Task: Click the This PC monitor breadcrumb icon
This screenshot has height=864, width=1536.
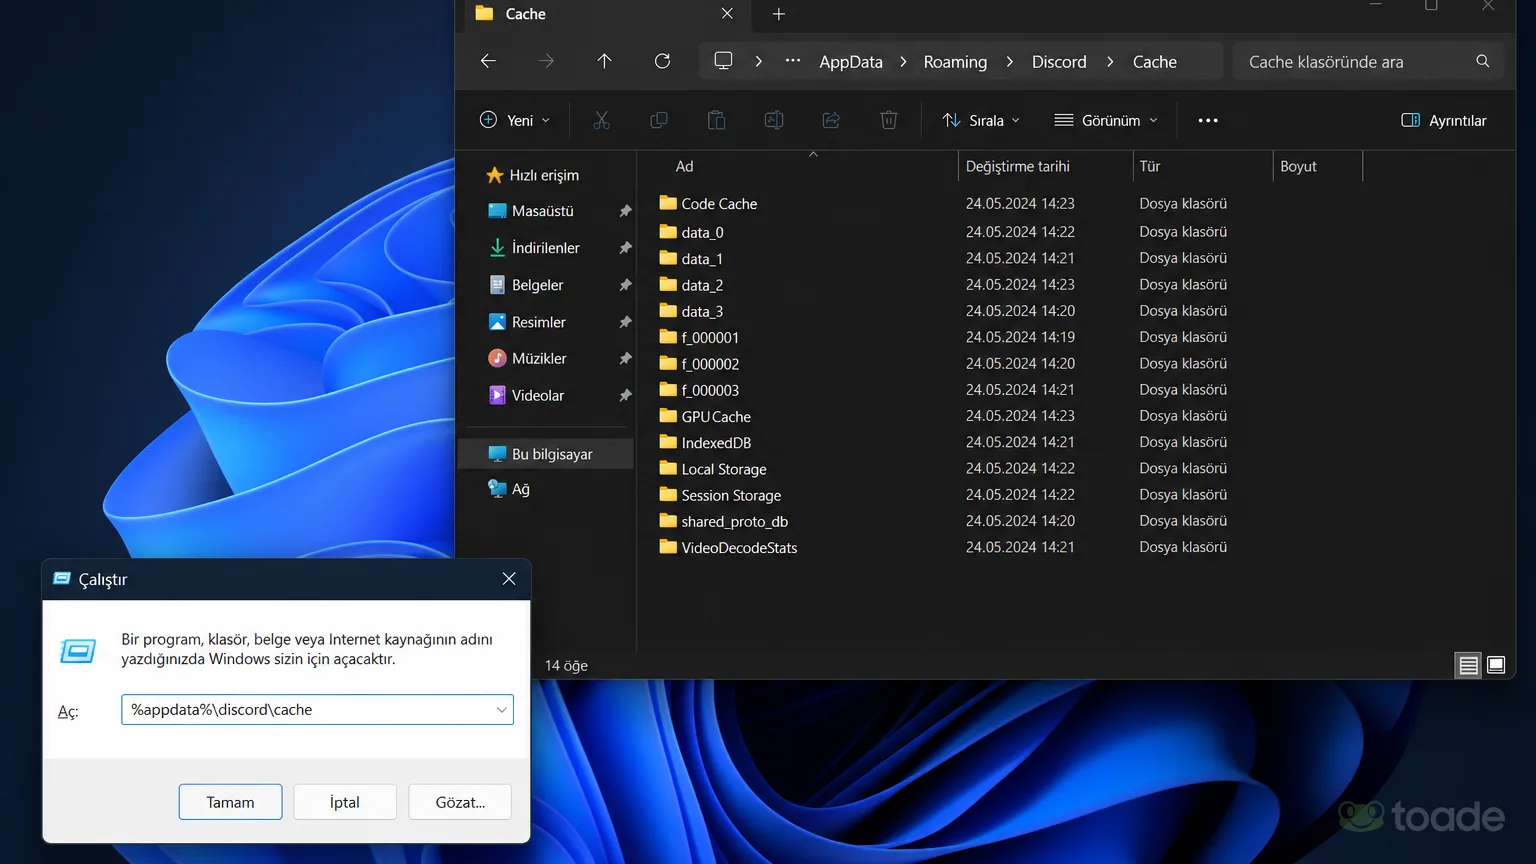Action: [x=723, y=61]
